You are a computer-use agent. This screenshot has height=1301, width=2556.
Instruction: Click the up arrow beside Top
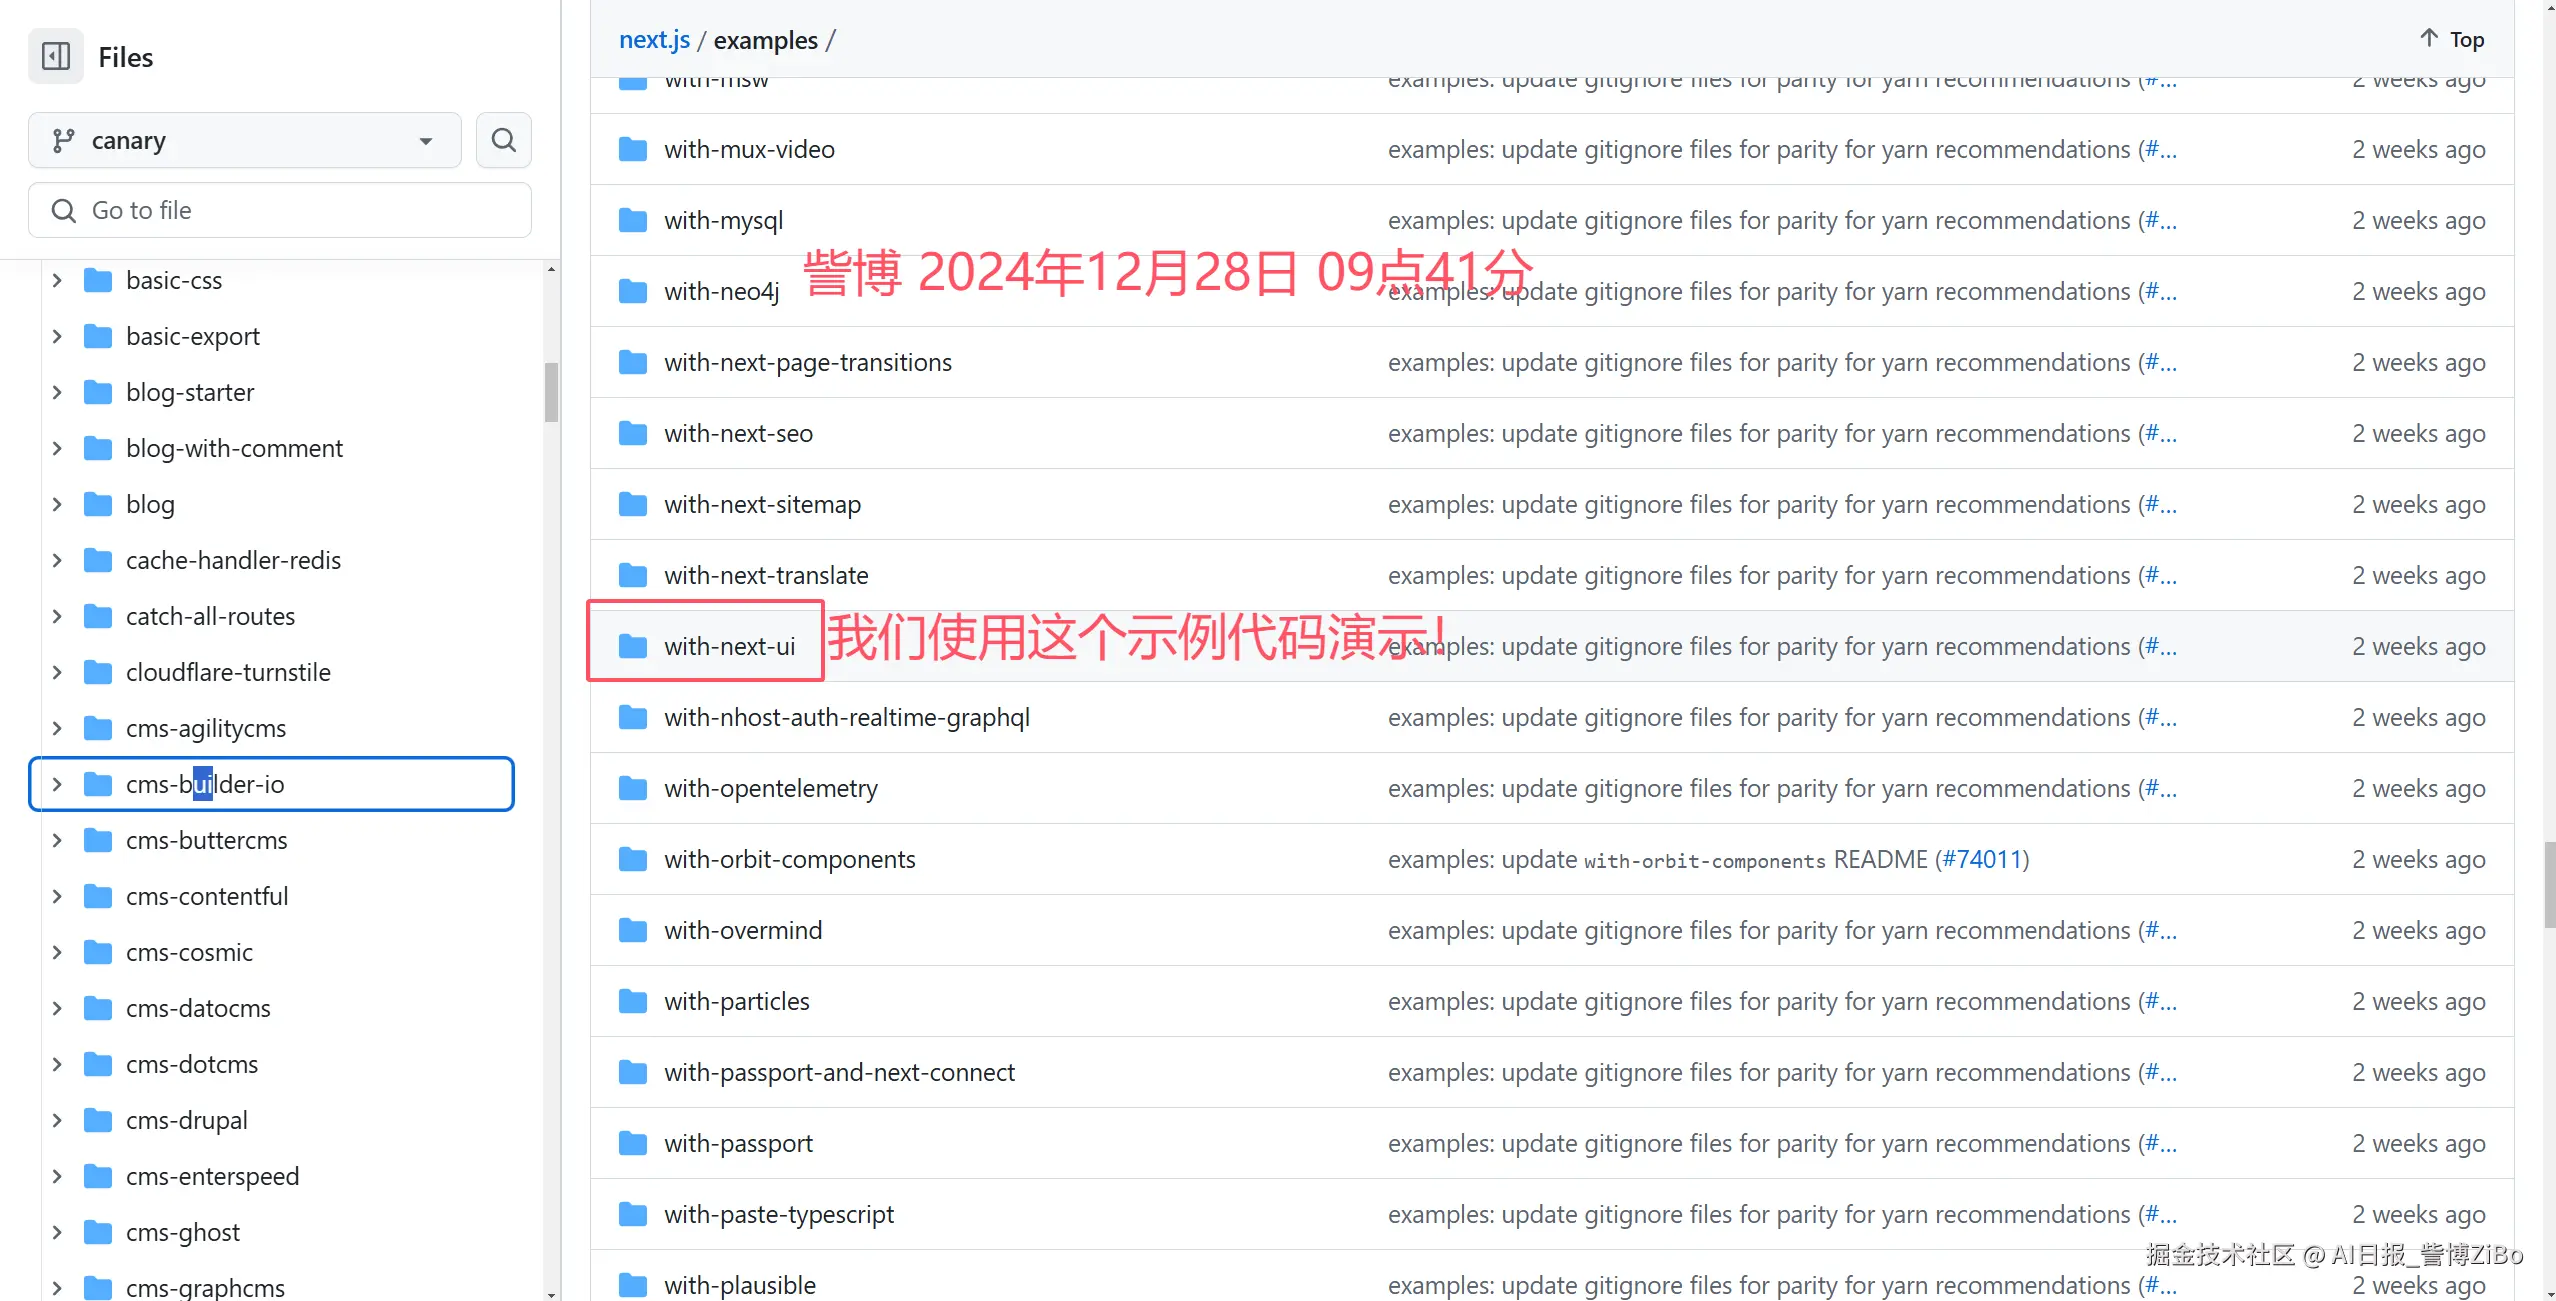click(x=2429, y=39)
